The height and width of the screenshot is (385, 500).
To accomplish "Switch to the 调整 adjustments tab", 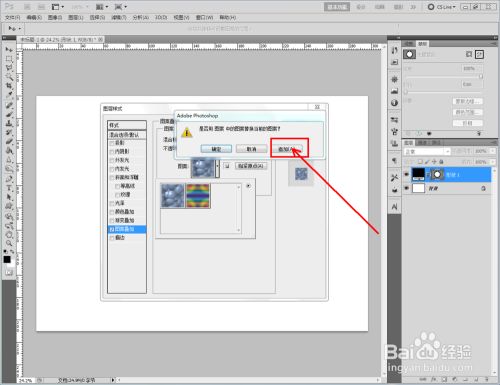I will [409, 44].
